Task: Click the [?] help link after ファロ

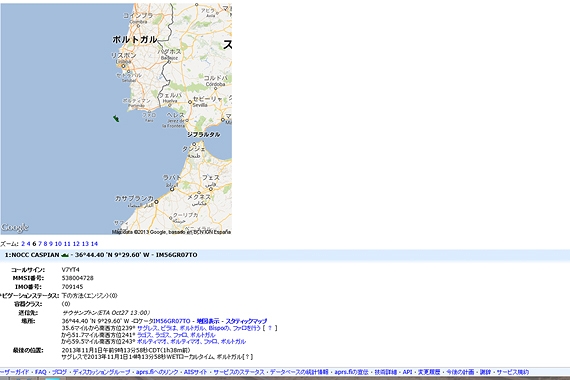Action: [x=270, y=328]
